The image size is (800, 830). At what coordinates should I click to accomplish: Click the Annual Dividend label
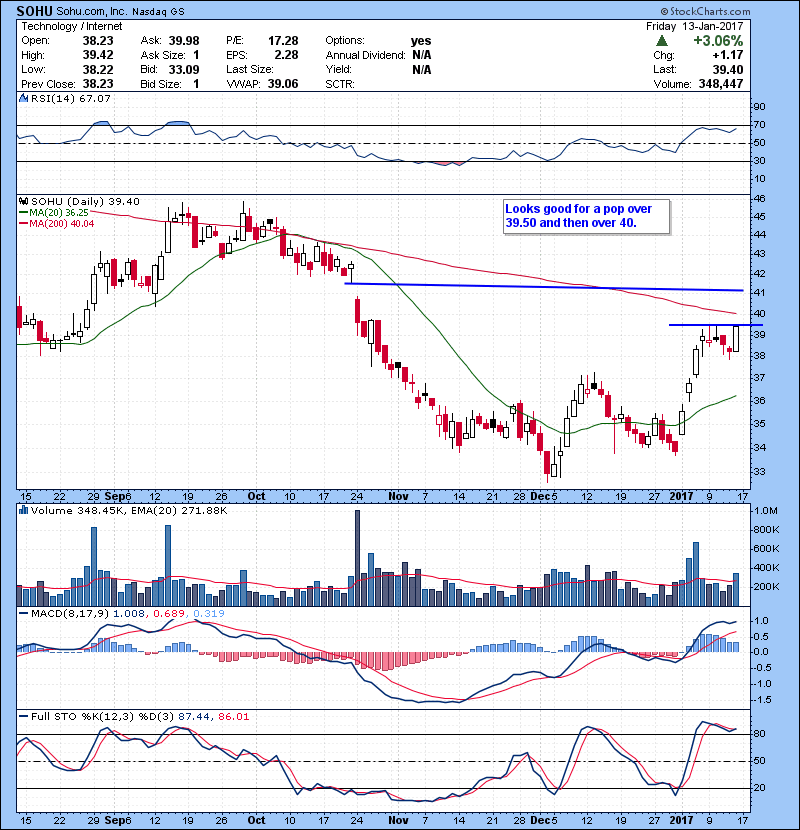point(365,55)
